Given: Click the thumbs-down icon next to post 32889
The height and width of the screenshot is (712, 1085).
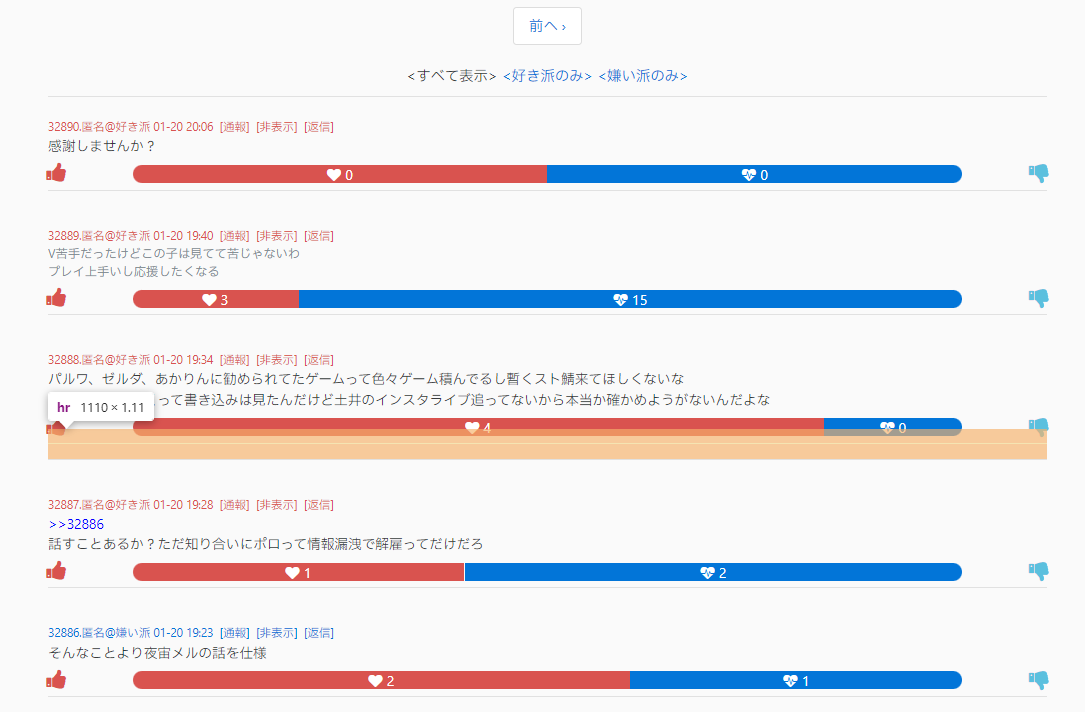Looking at the screenshot, I should click(1038, 297).
